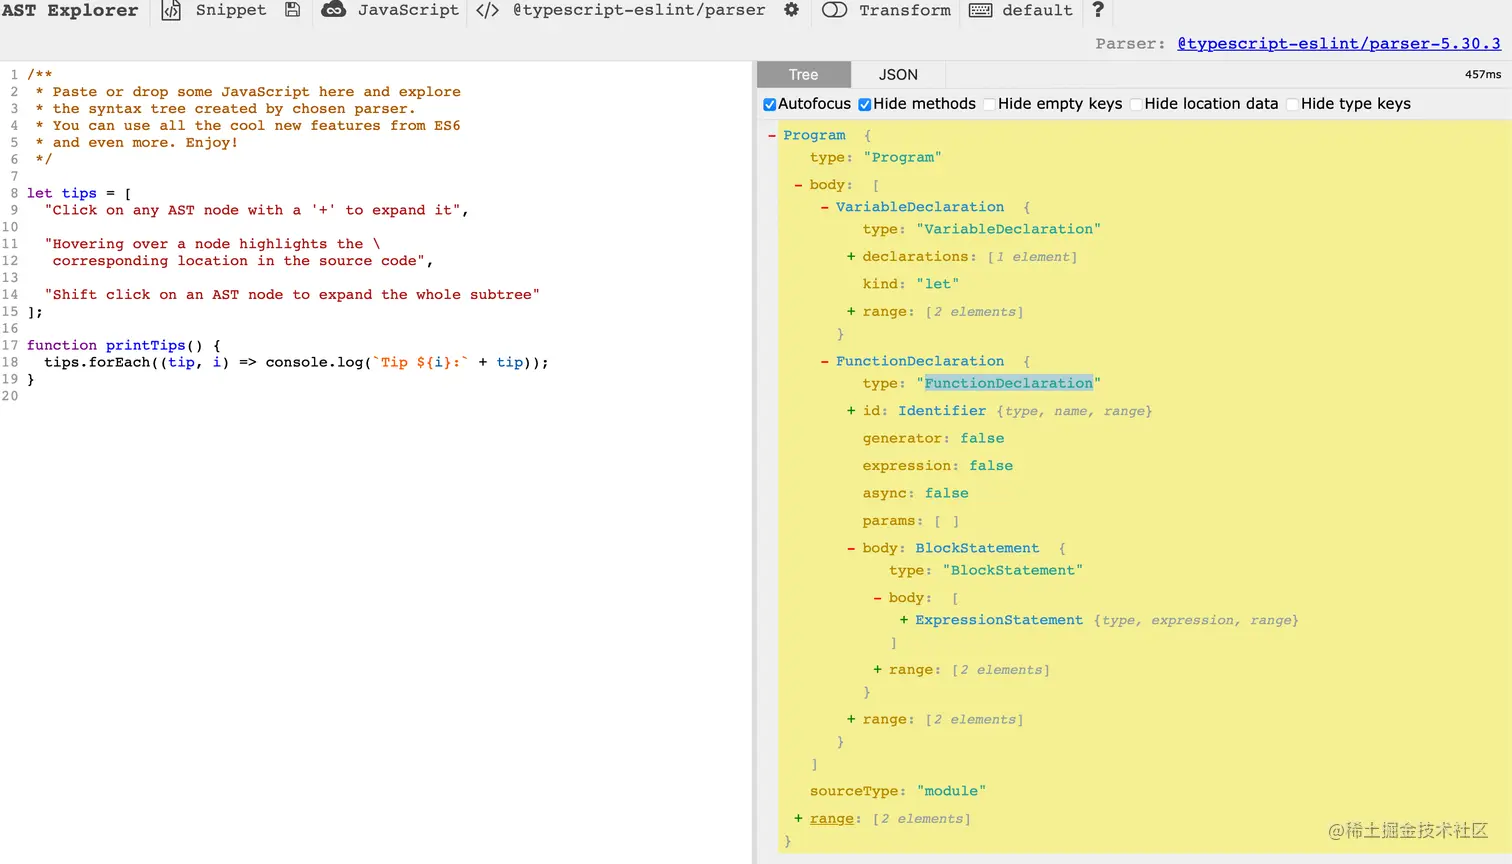Toggle the Transform switch

(834, 10)
